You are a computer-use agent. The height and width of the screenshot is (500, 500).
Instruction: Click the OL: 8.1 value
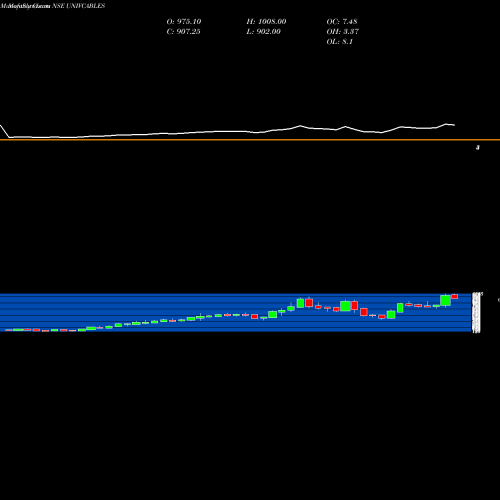(340, 42)
